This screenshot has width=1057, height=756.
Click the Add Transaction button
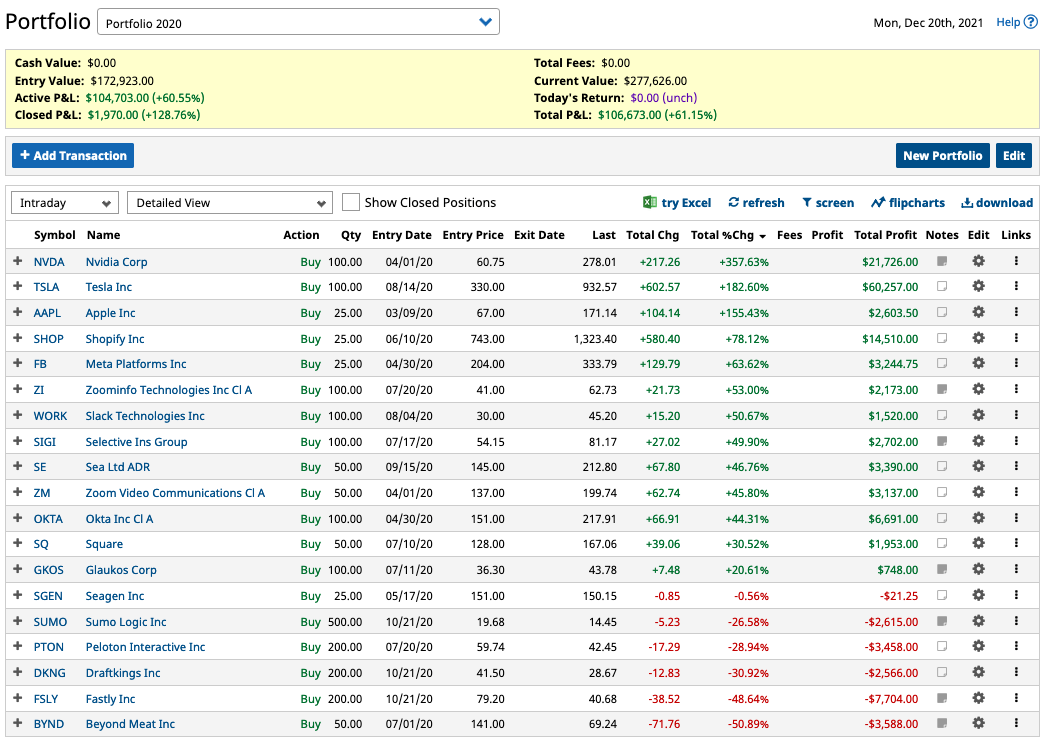pyautogui.click(x=73, y=155)
